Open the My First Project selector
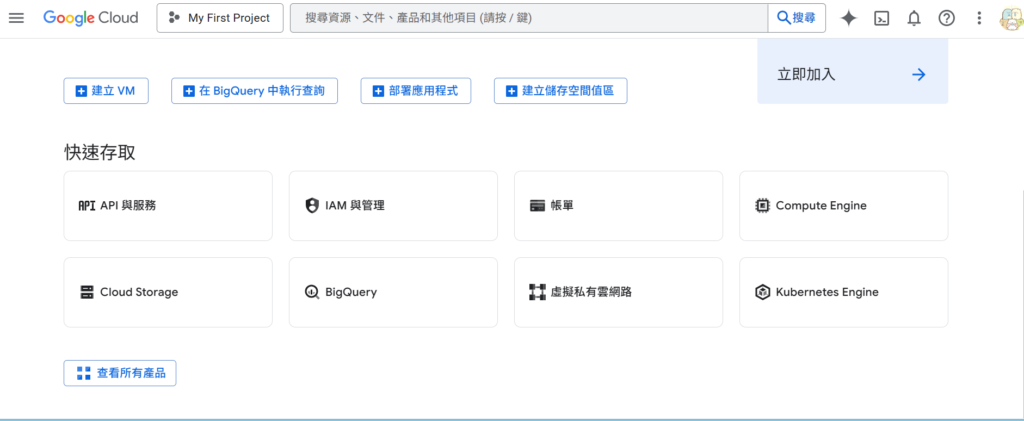1024x421 pixels. point(219,18)
